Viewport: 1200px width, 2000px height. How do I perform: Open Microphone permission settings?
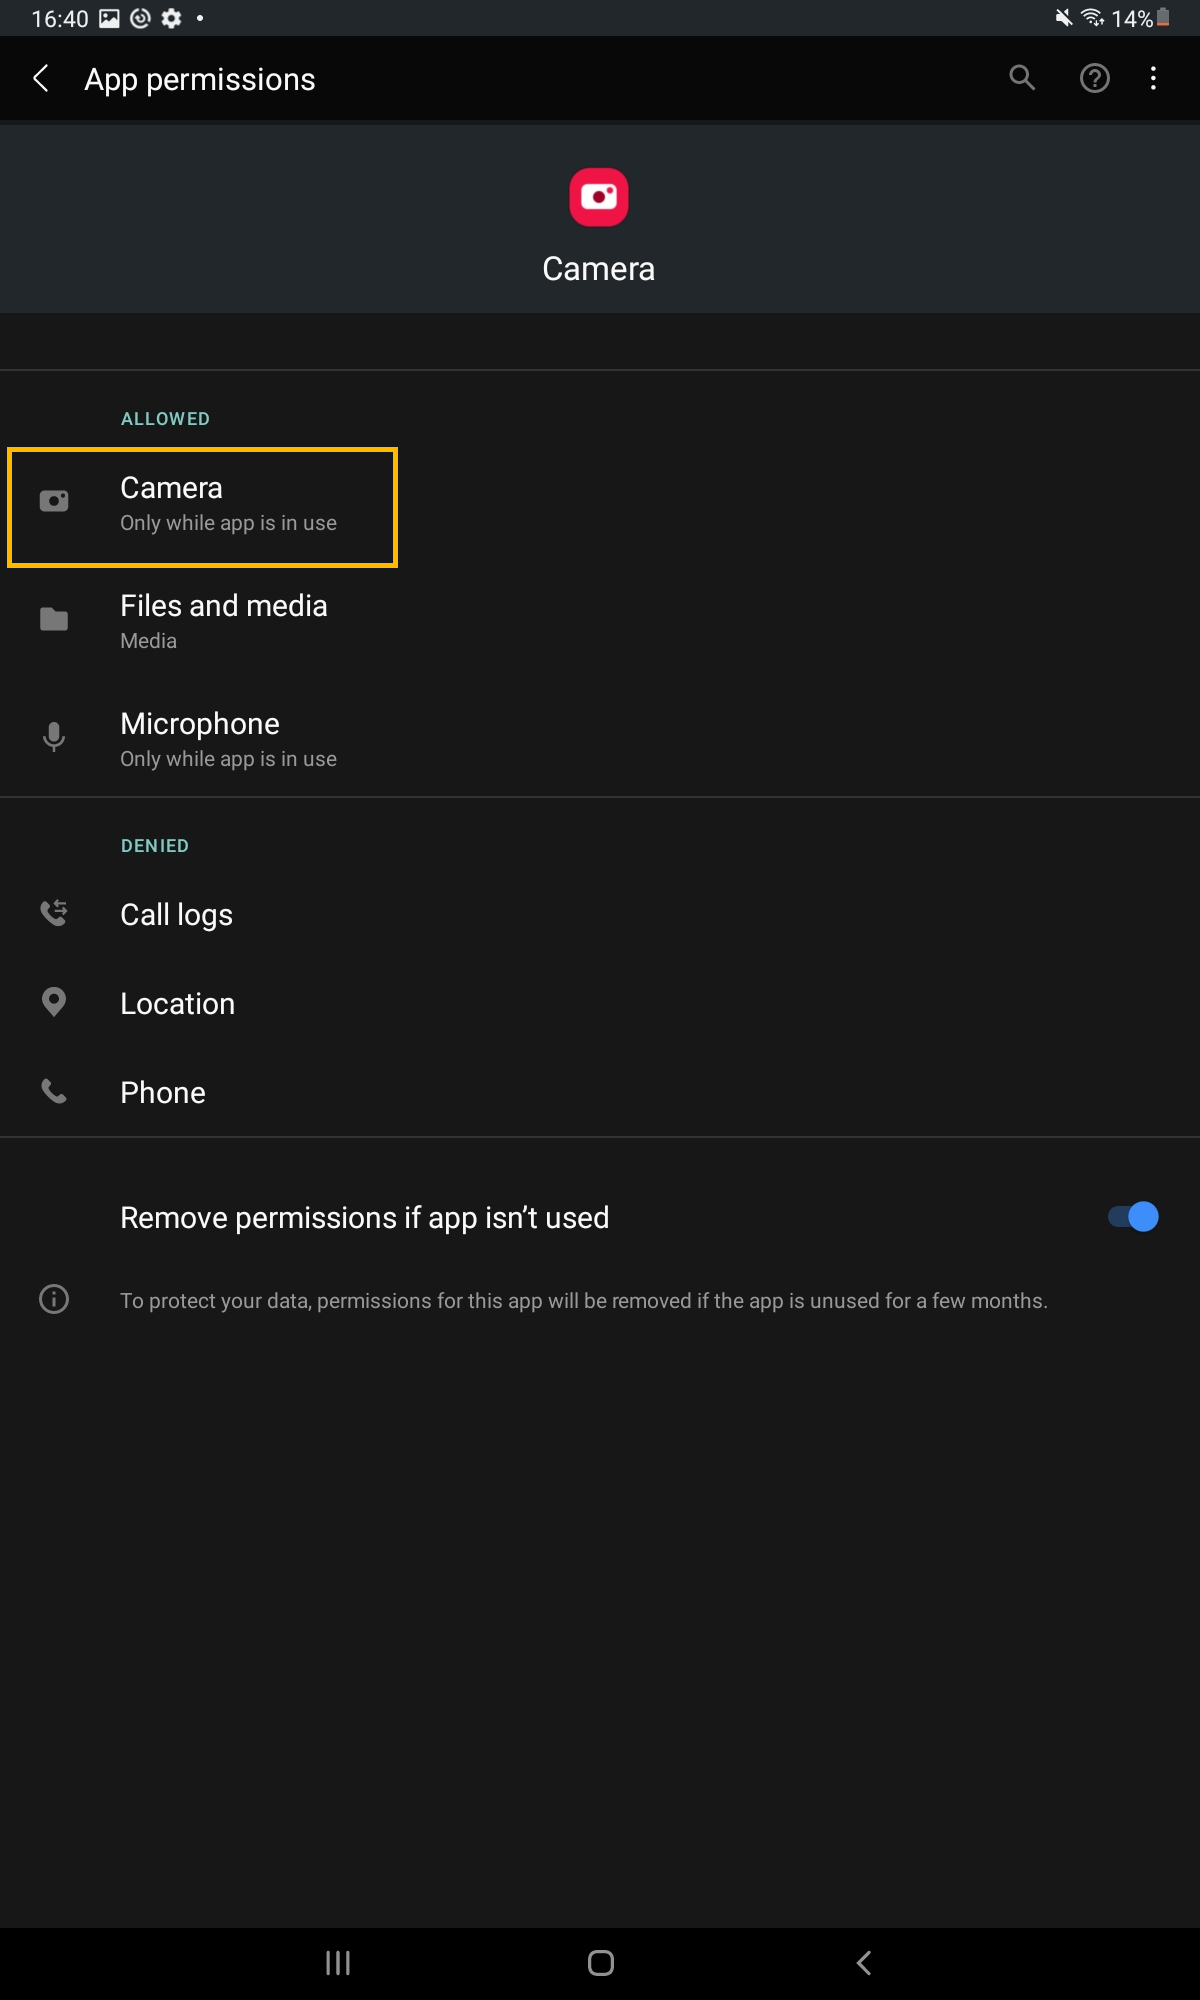coord(228,739)
